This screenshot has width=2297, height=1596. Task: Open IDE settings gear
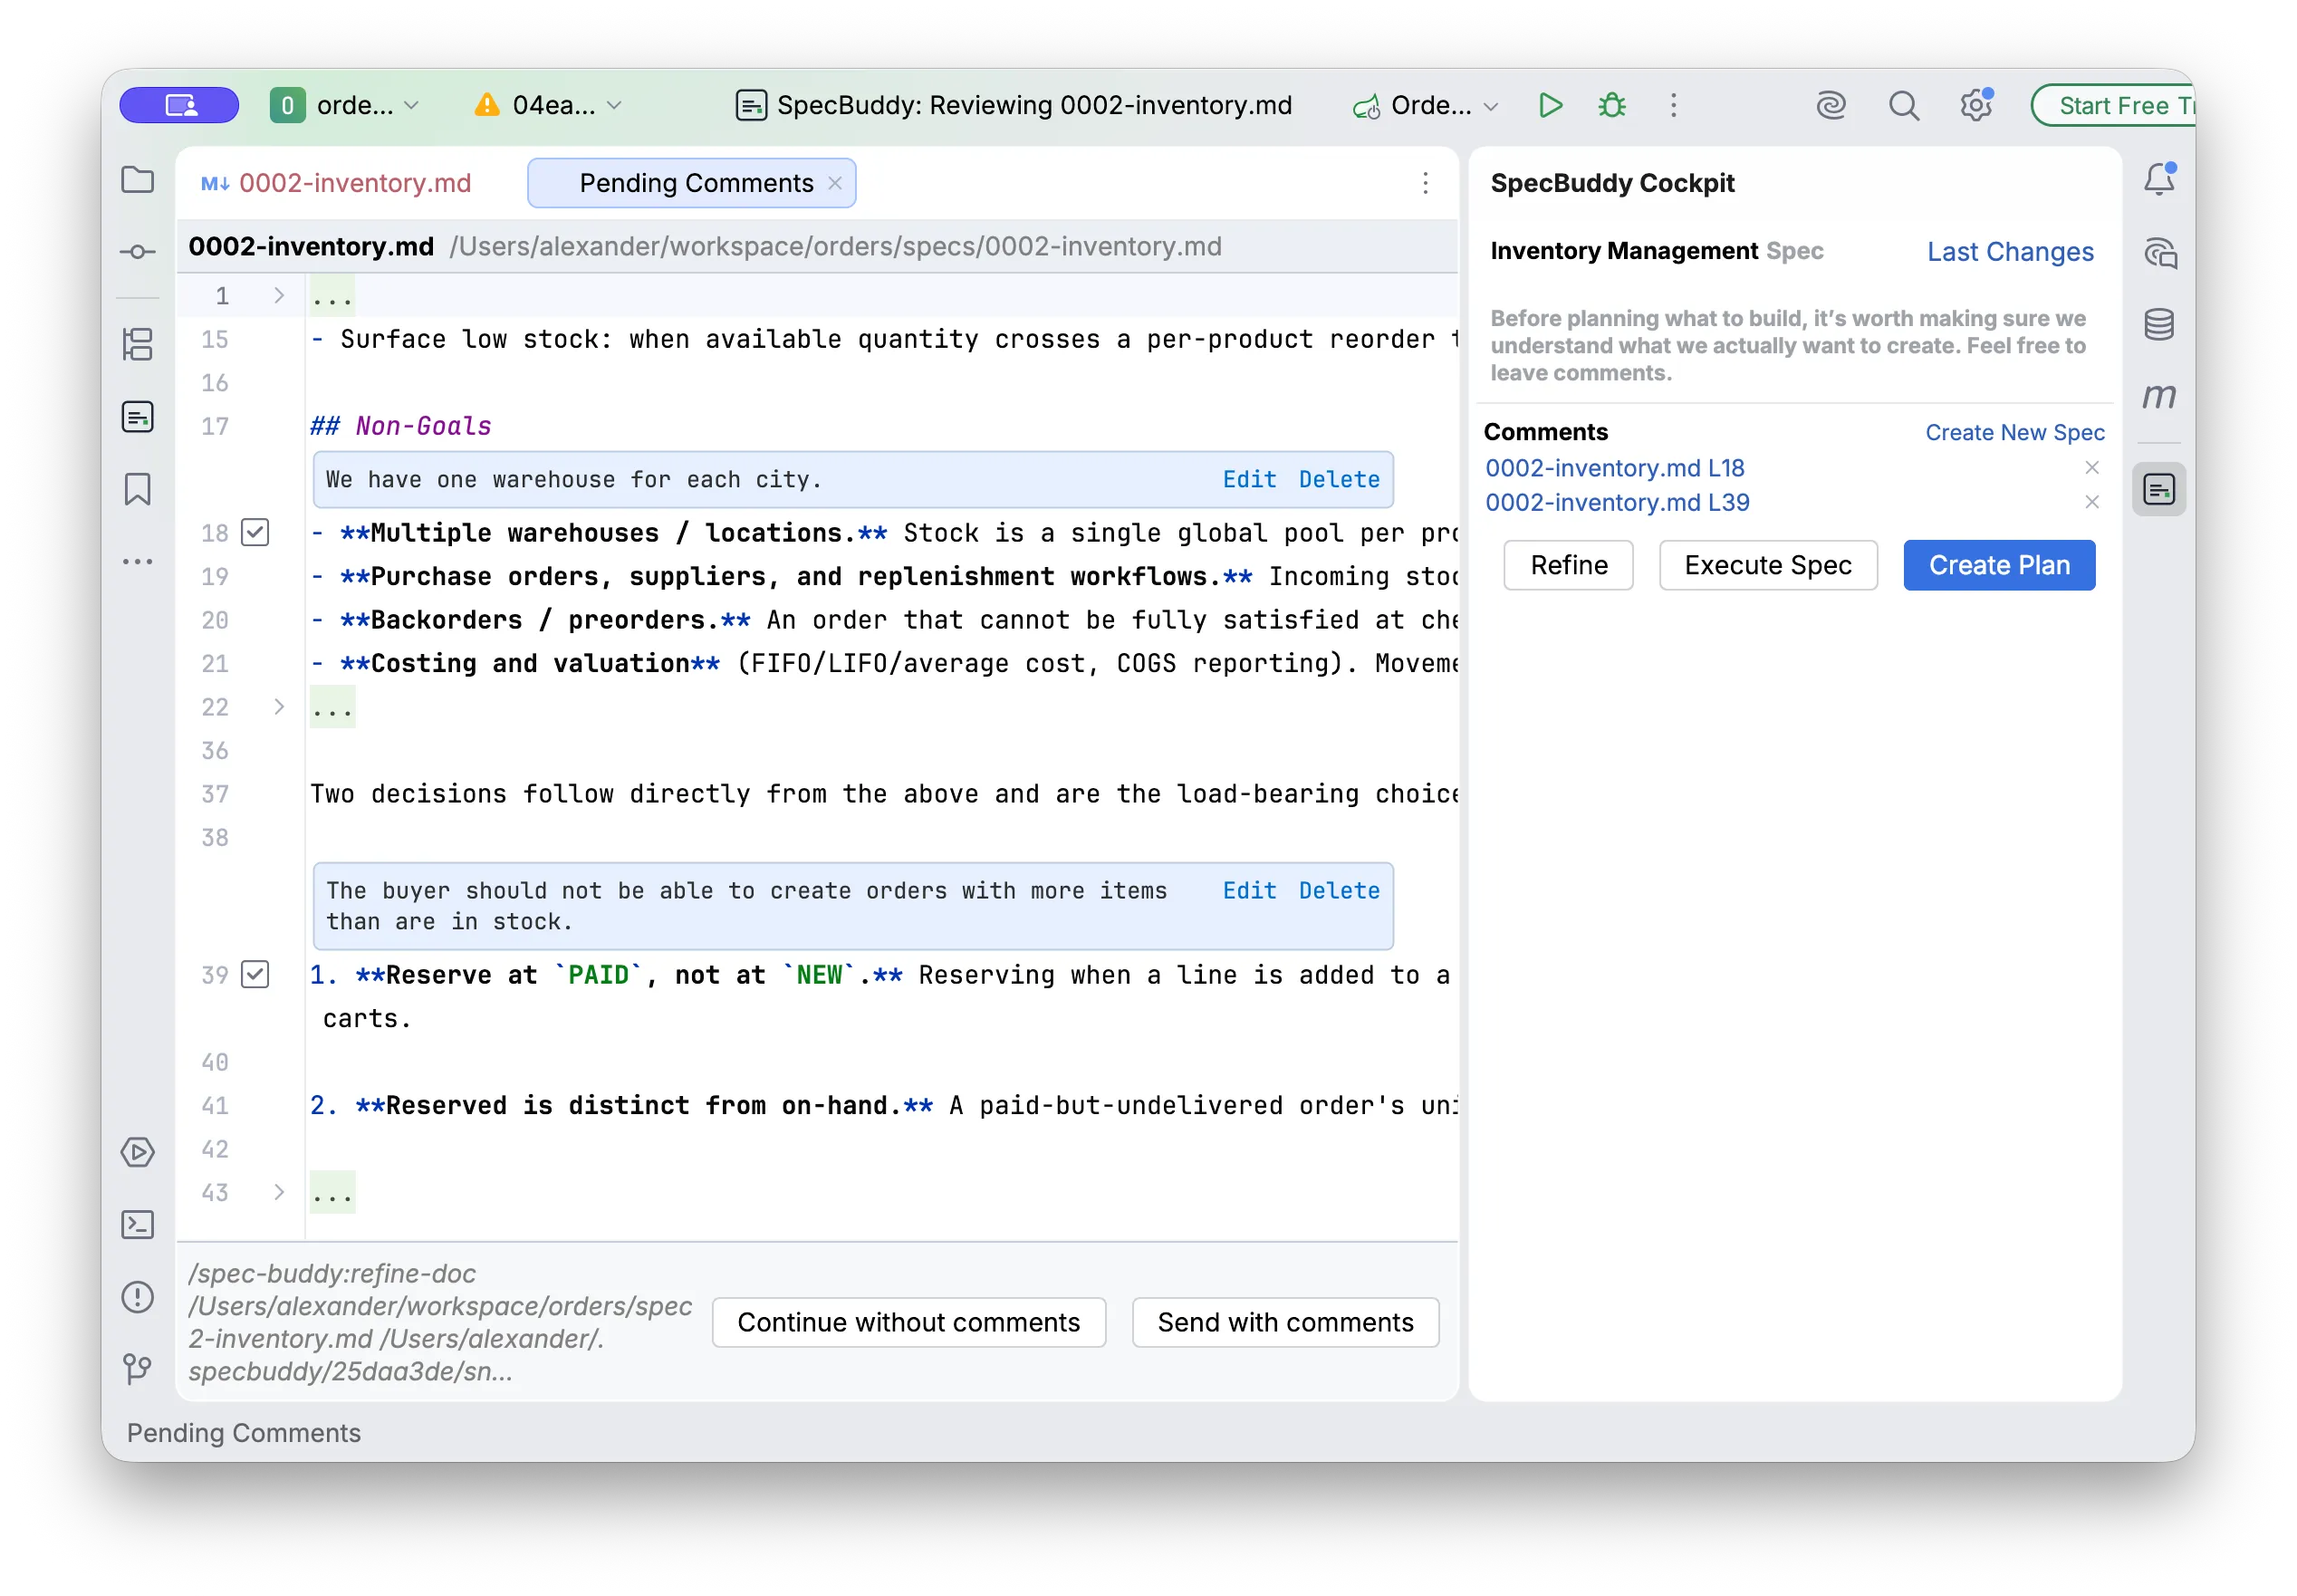(x=1975, y=105)
